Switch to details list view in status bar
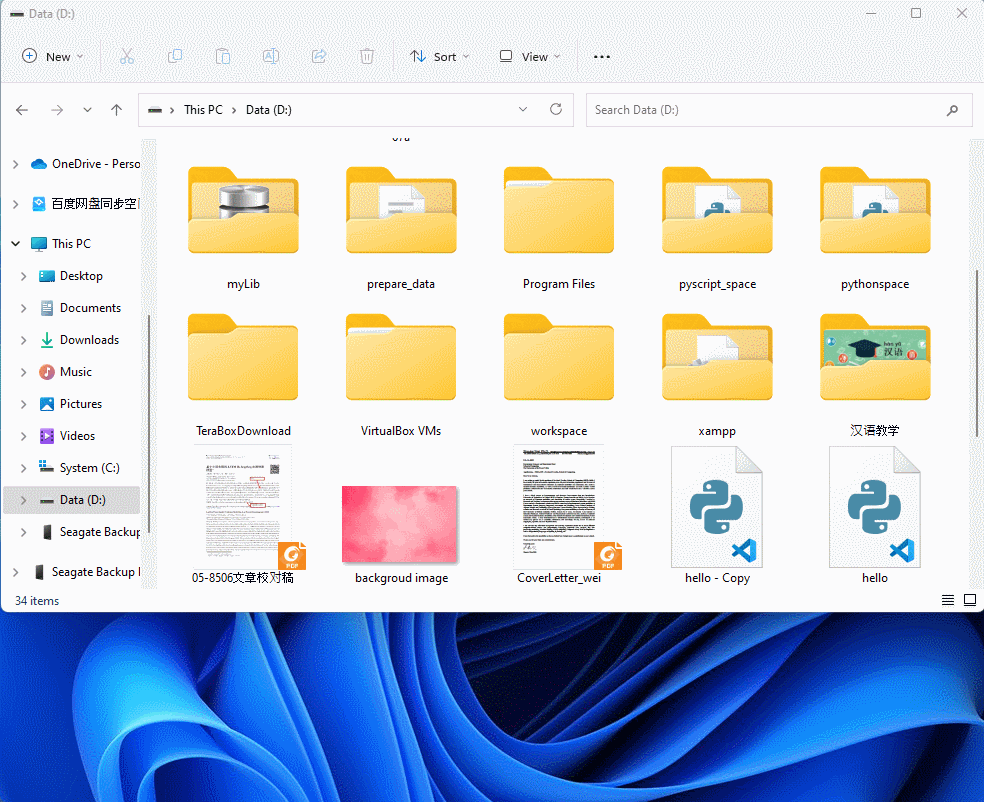This screenshot has height=802, width=984. 947,600
